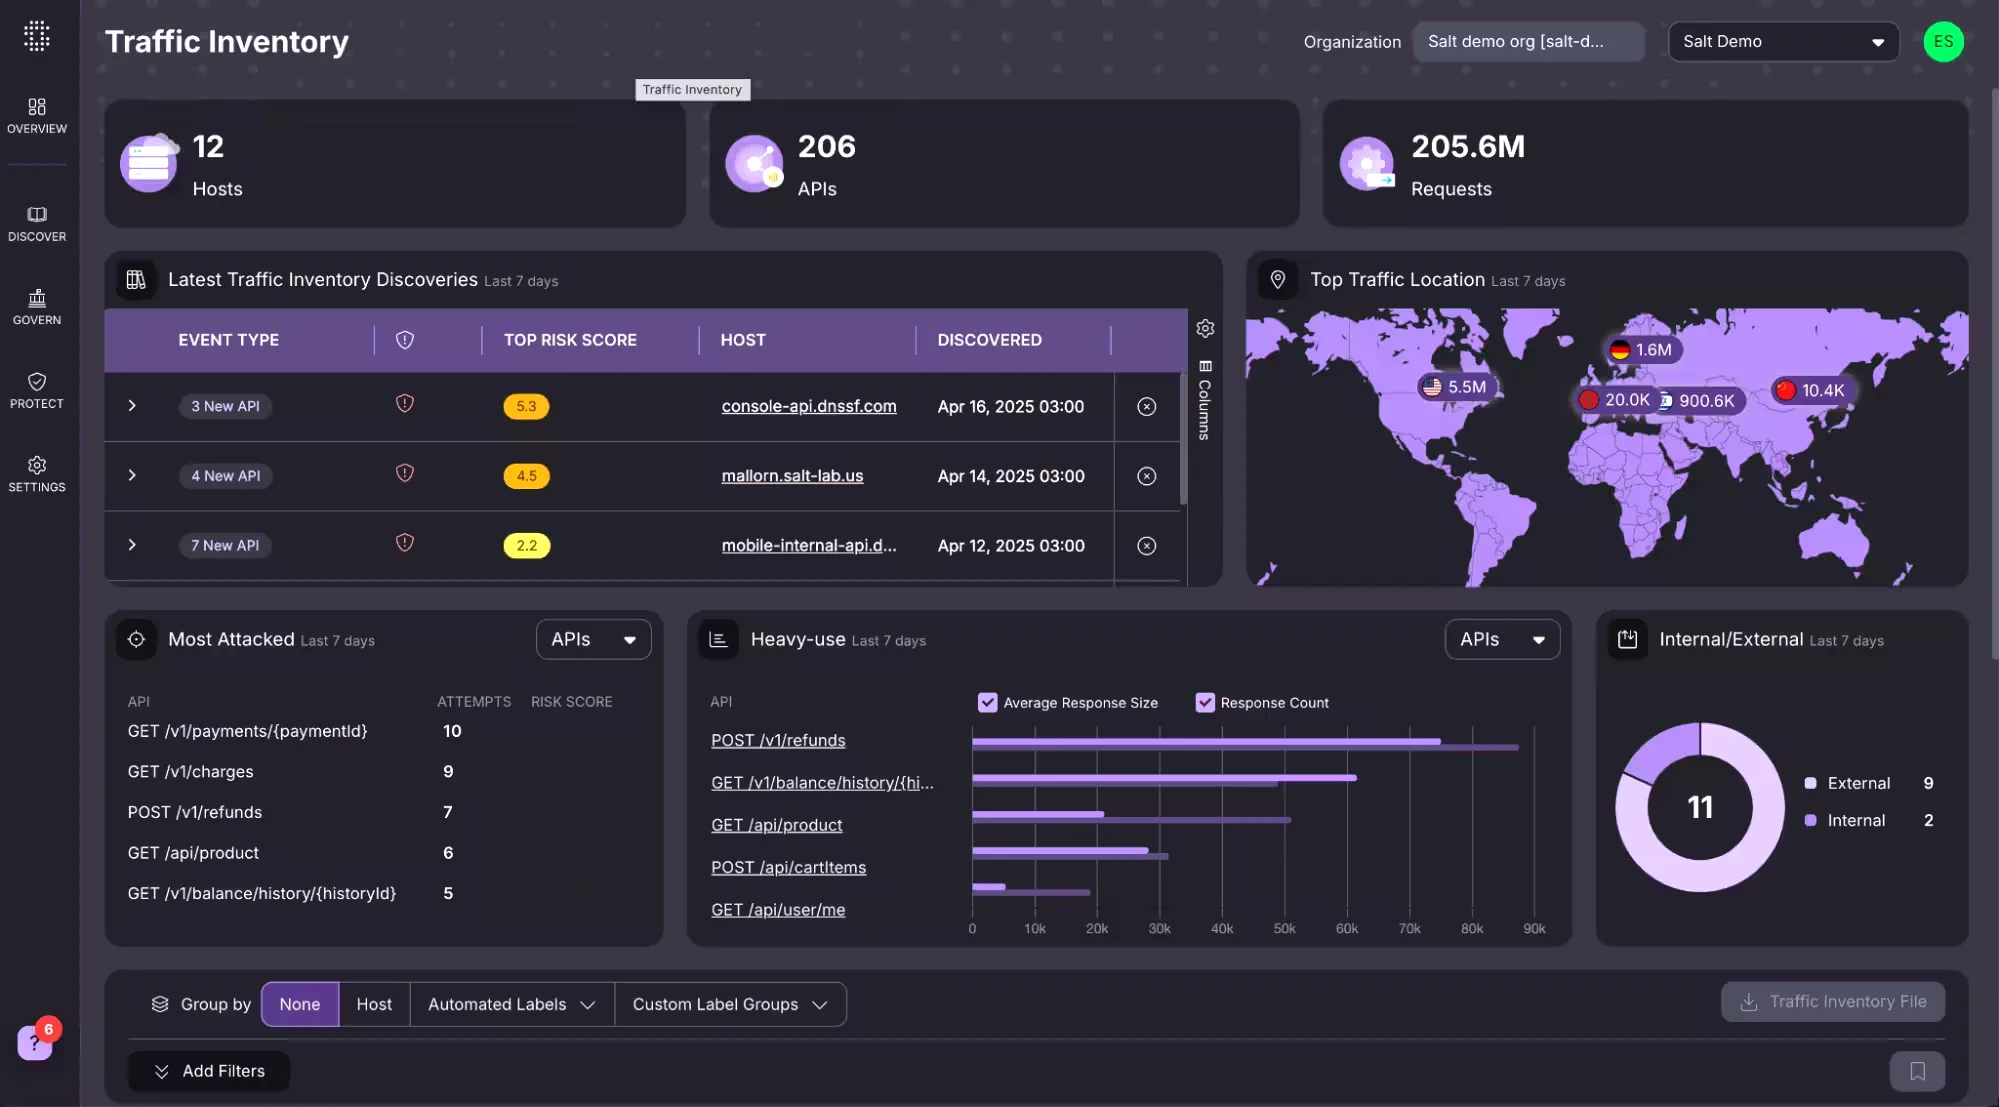Switch Group by to Host

pos(374,1004)
